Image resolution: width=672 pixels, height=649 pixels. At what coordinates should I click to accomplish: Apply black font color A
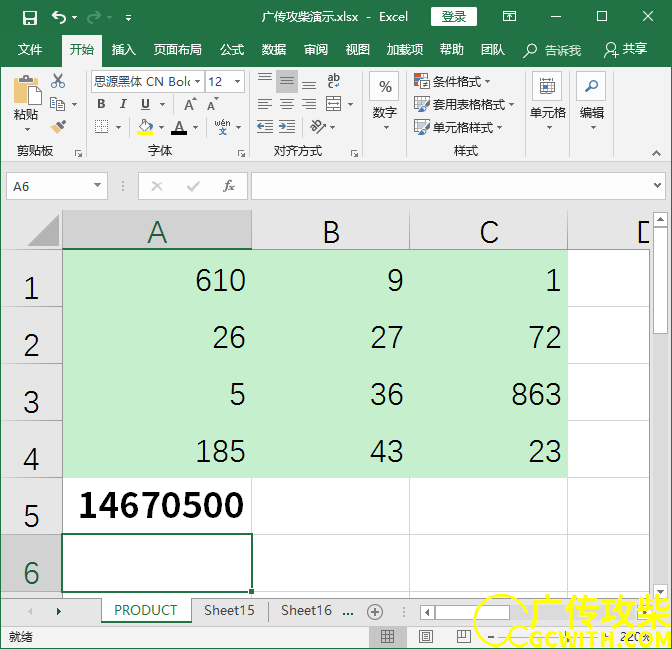179,127
